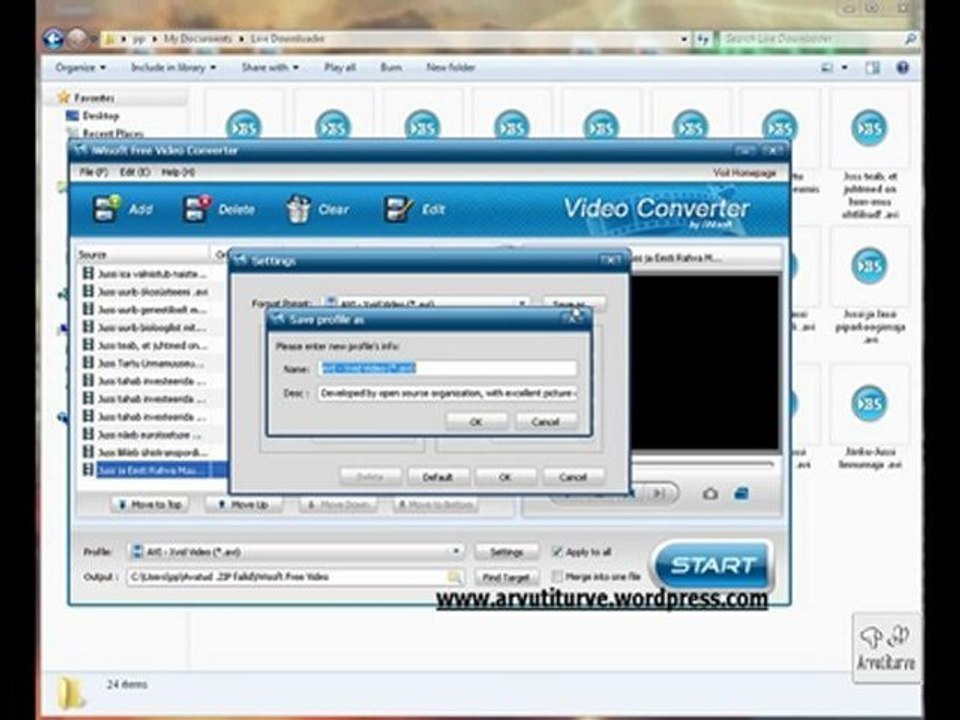The width and height of the screenshot is (960, 720).
Task: Click the blue folder icon beside snapshot
Action: pos(741,493)
